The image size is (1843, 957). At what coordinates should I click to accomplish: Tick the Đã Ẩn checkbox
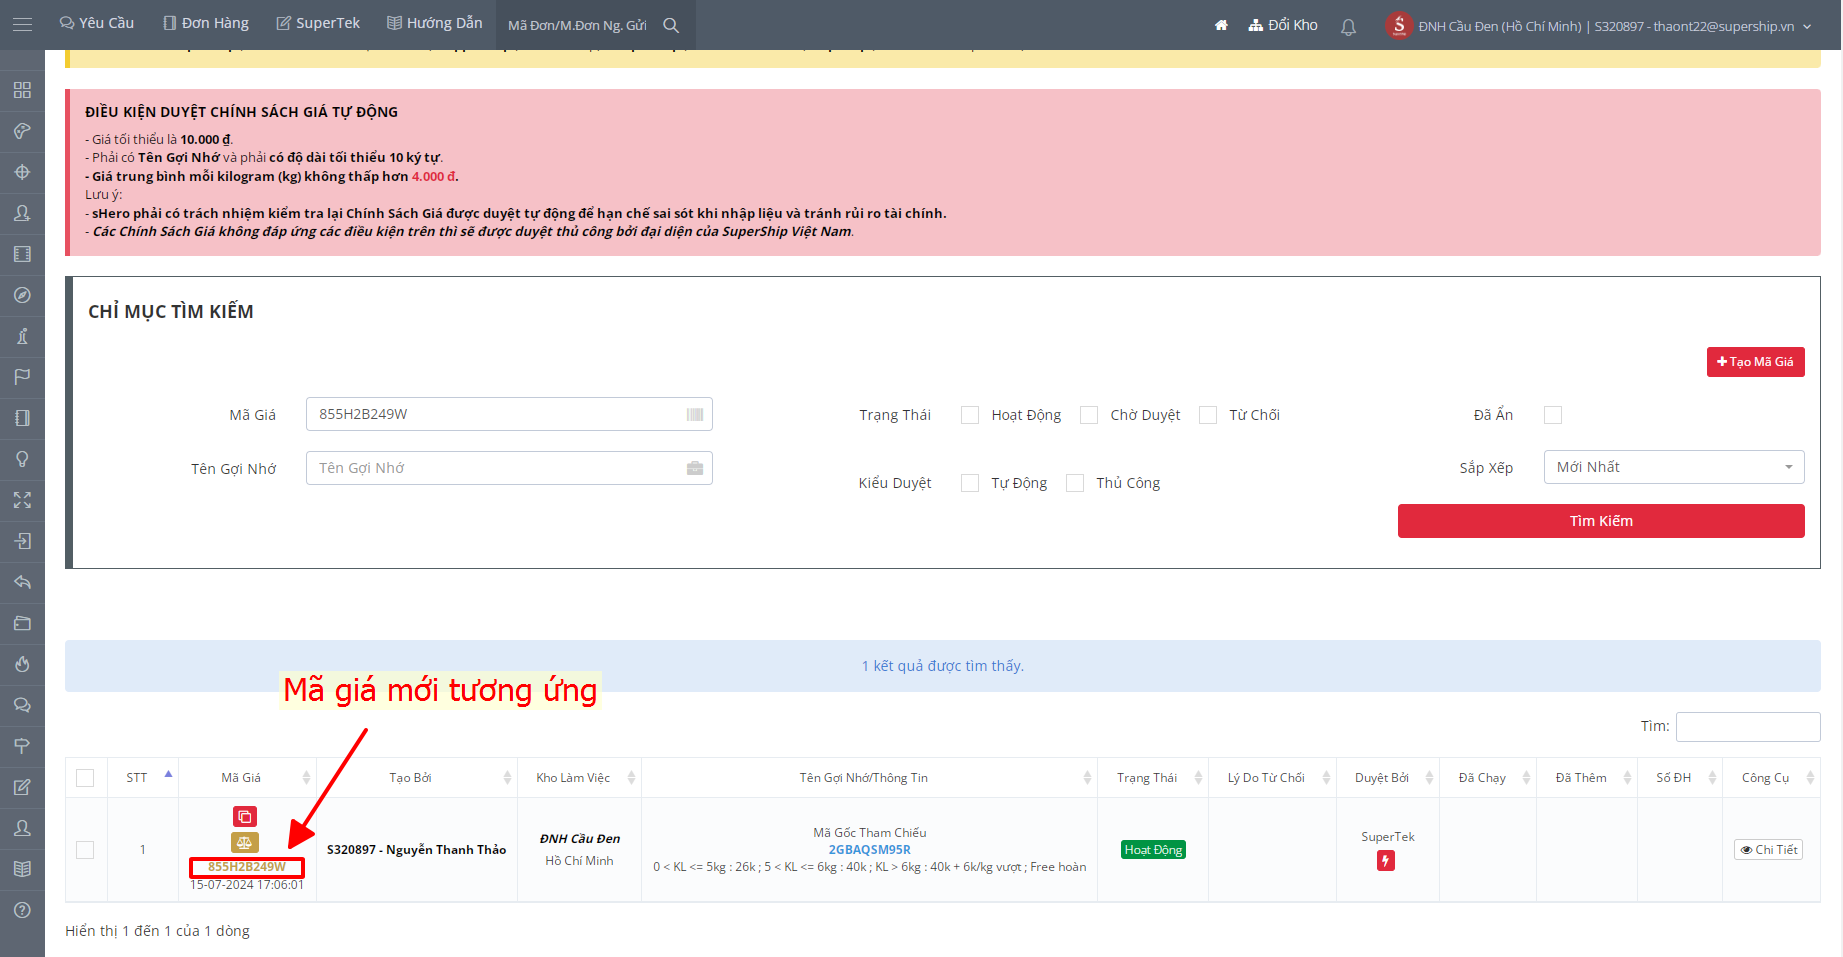coord(1553,415)
